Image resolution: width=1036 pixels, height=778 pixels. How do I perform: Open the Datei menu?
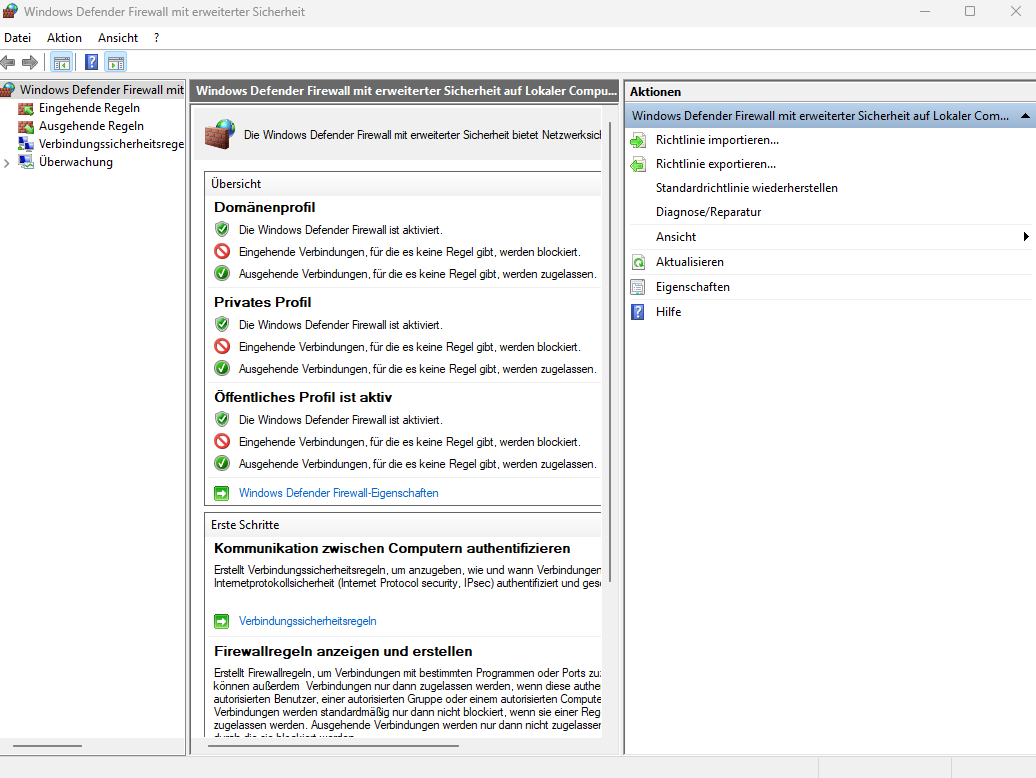[x=17, y=38]
